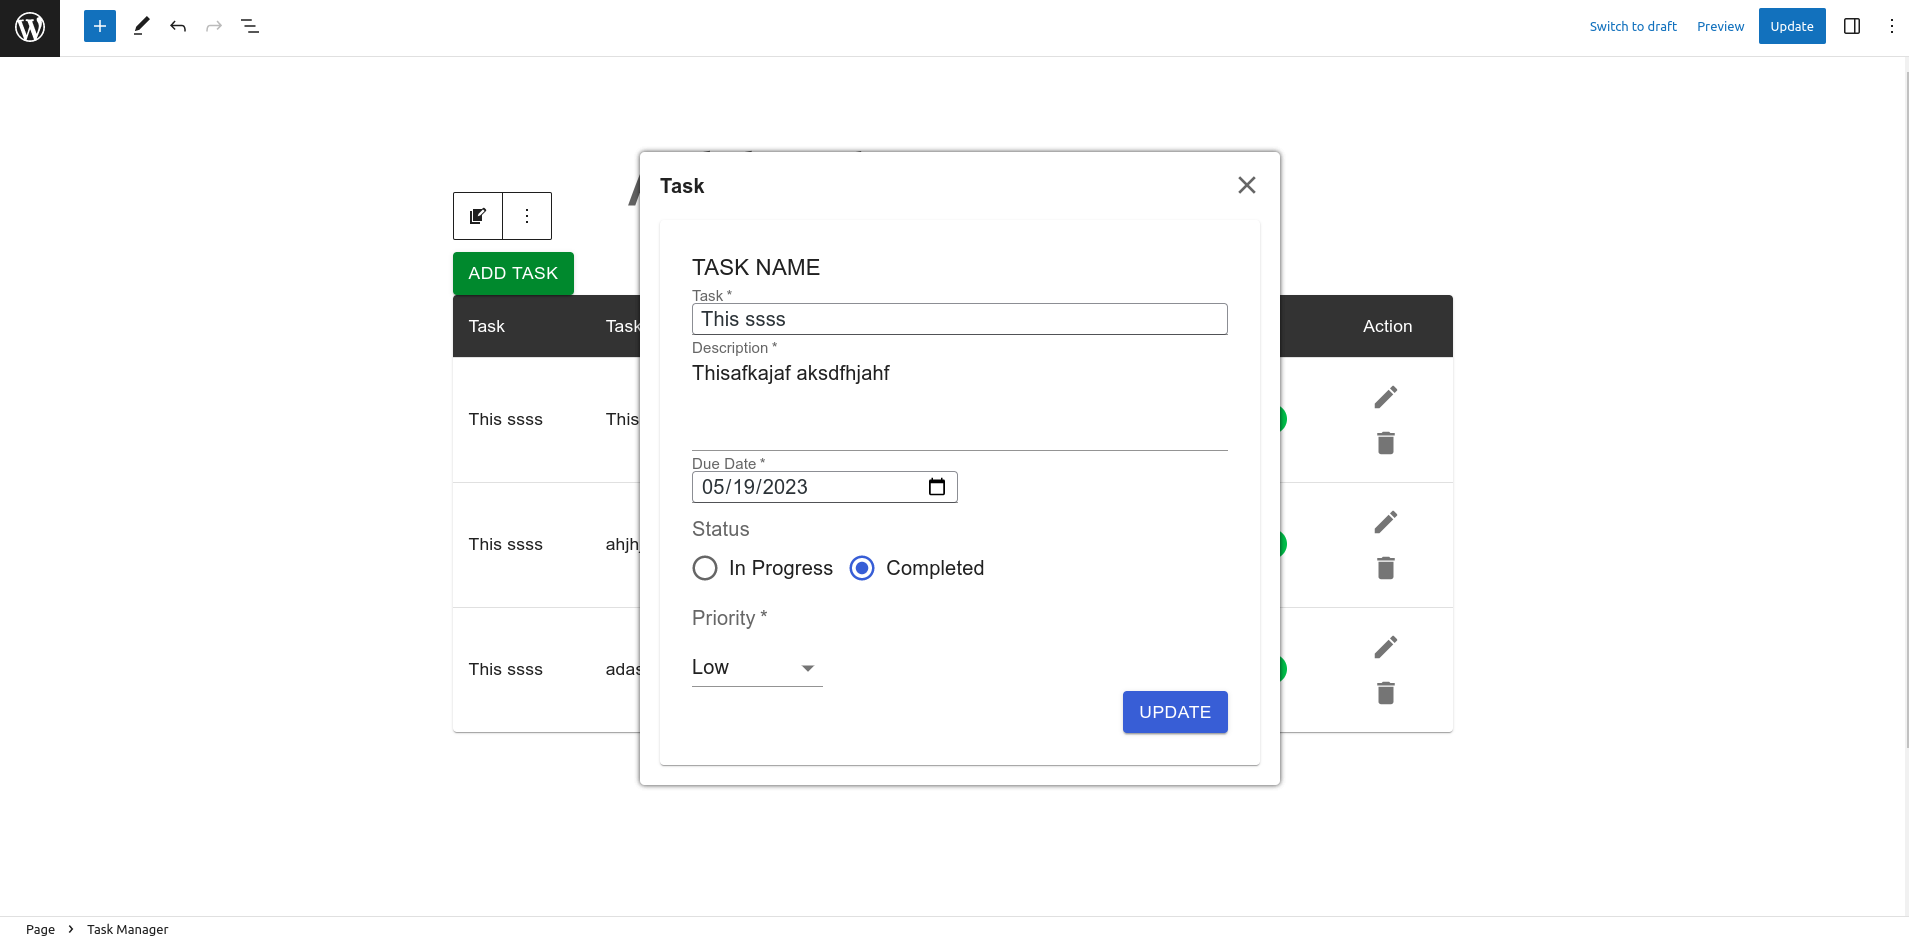Click the Switch to draft link

click(x=1632, y=26)
